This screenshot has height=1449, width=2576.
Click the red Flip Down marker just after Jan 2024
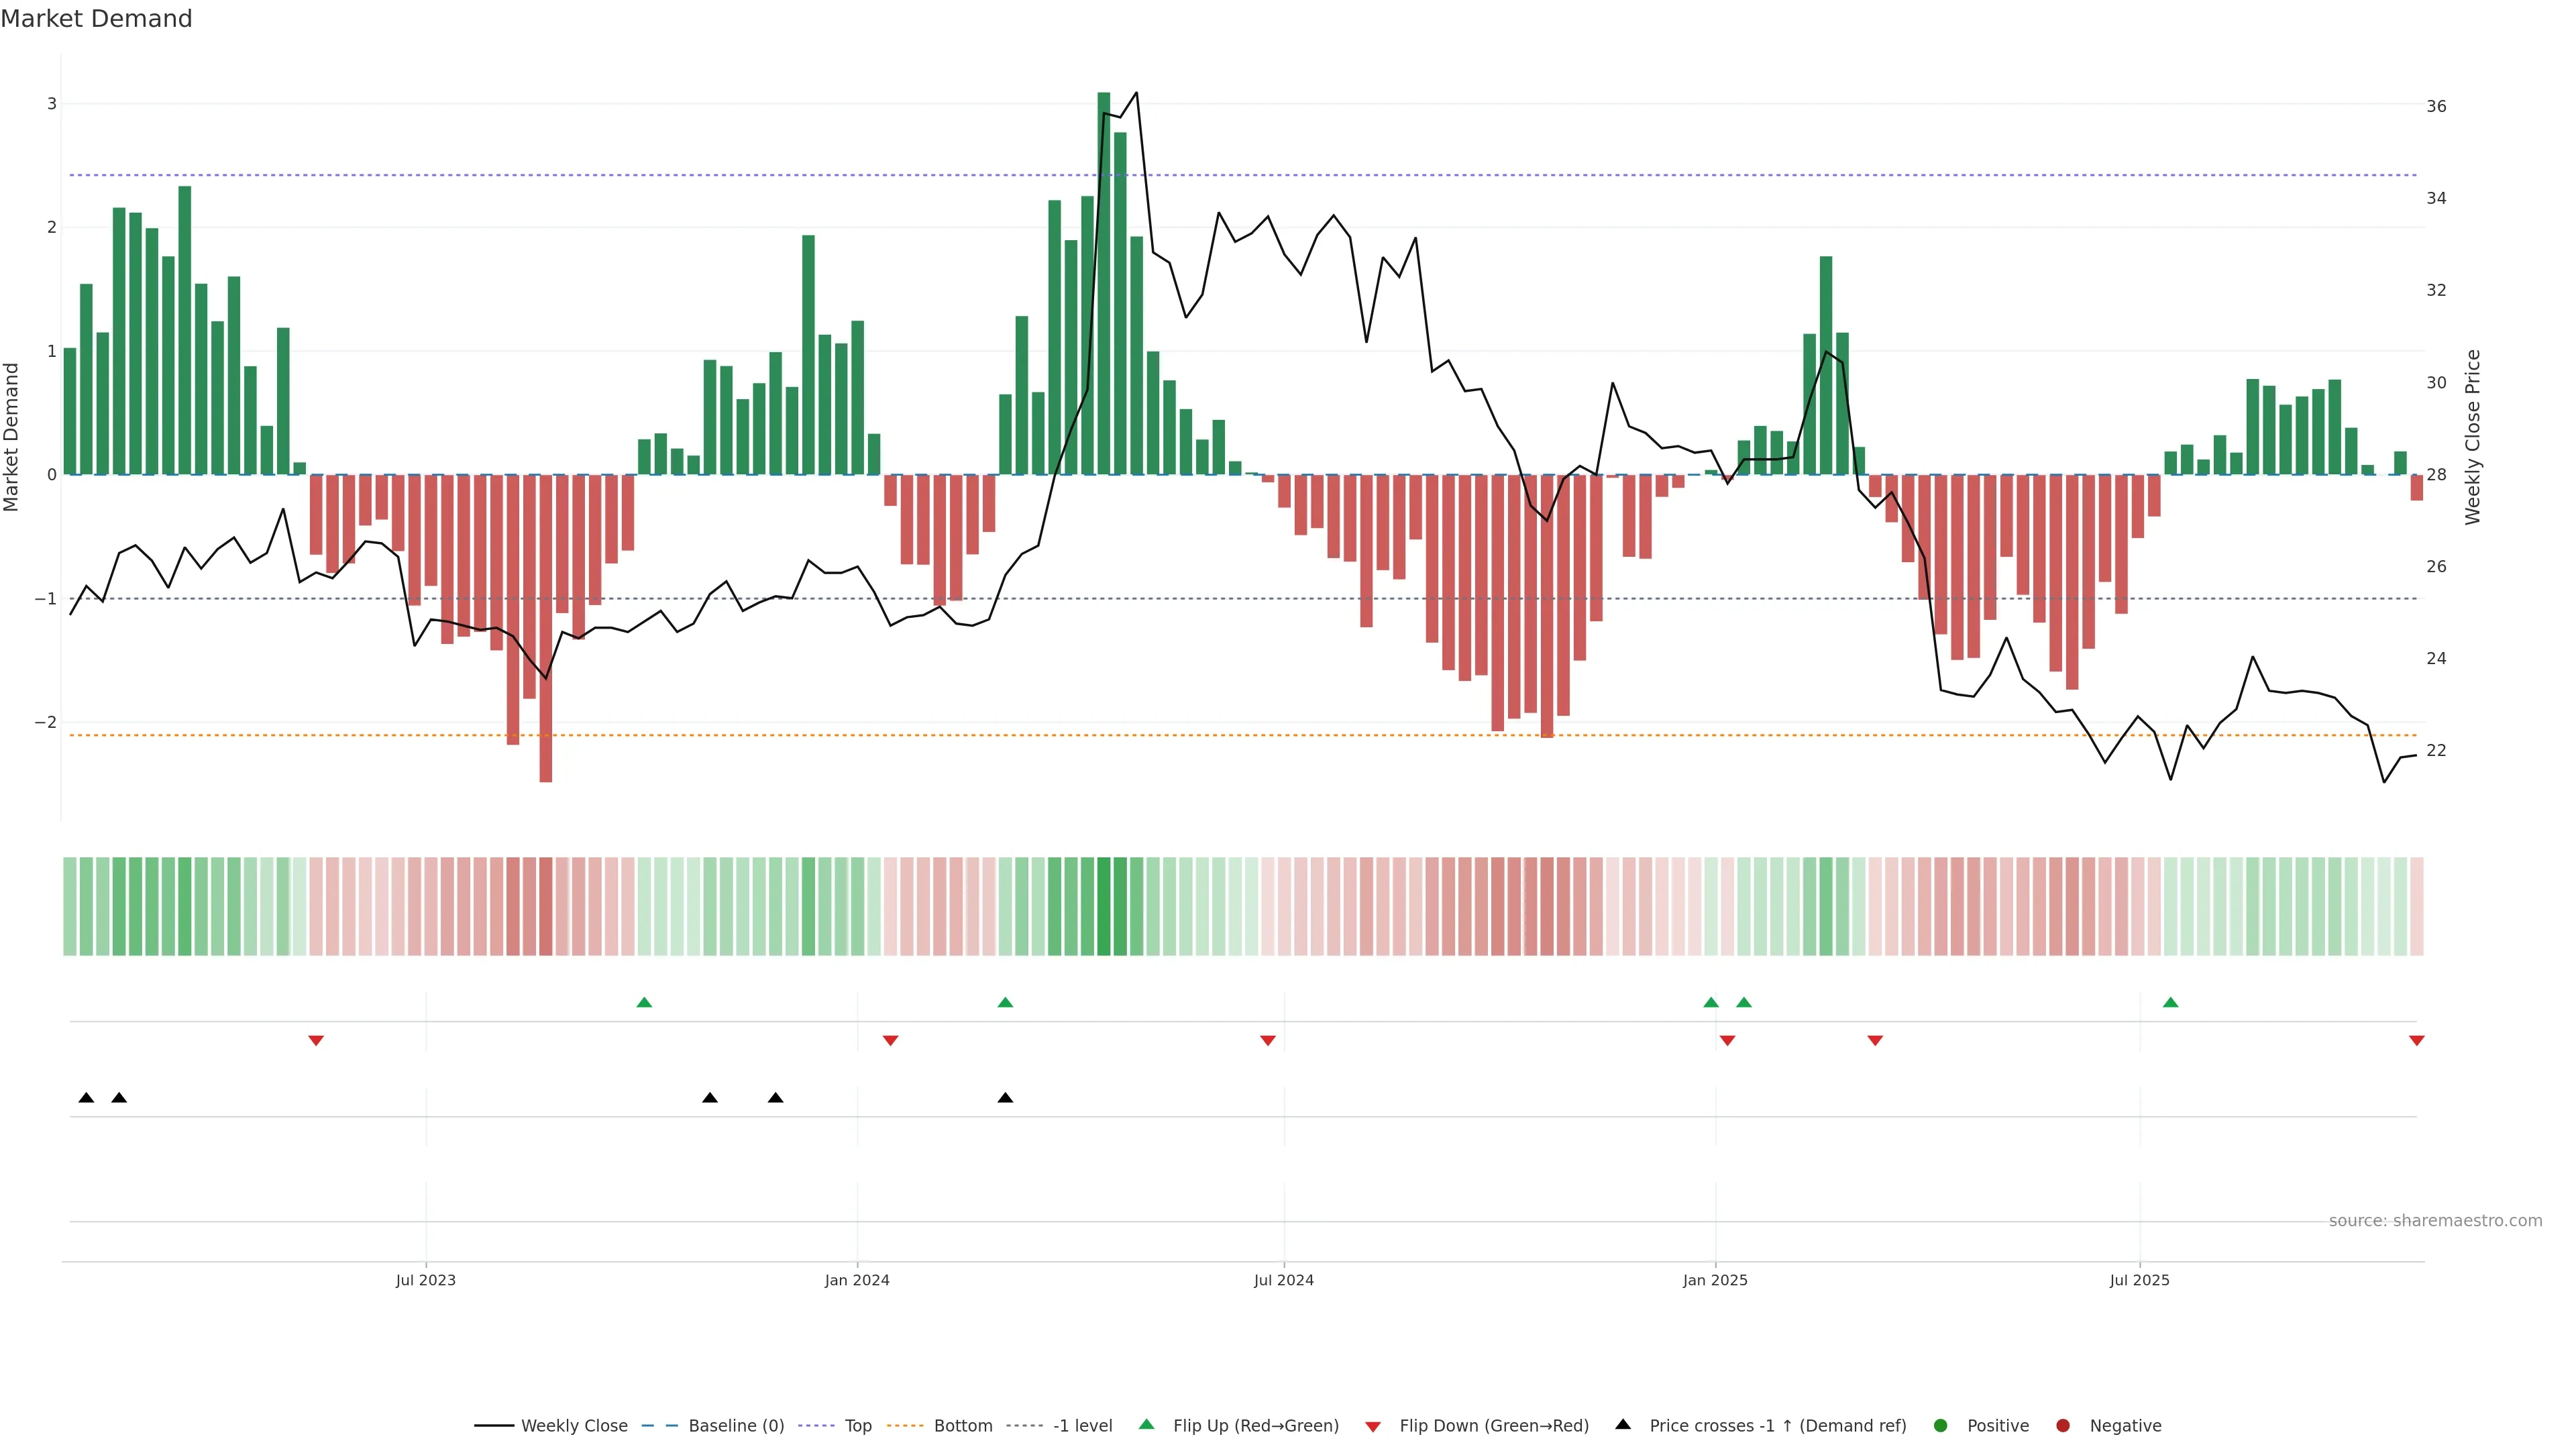coord(890,1041)
